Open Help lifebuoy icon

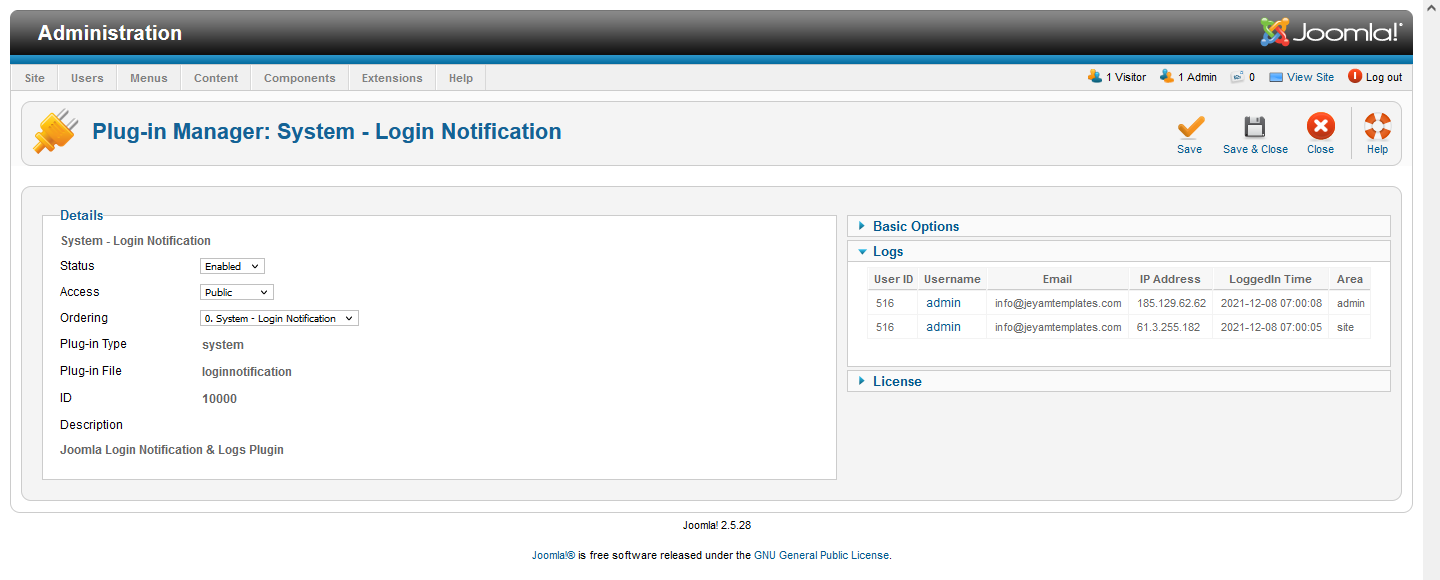(1377, 126)
